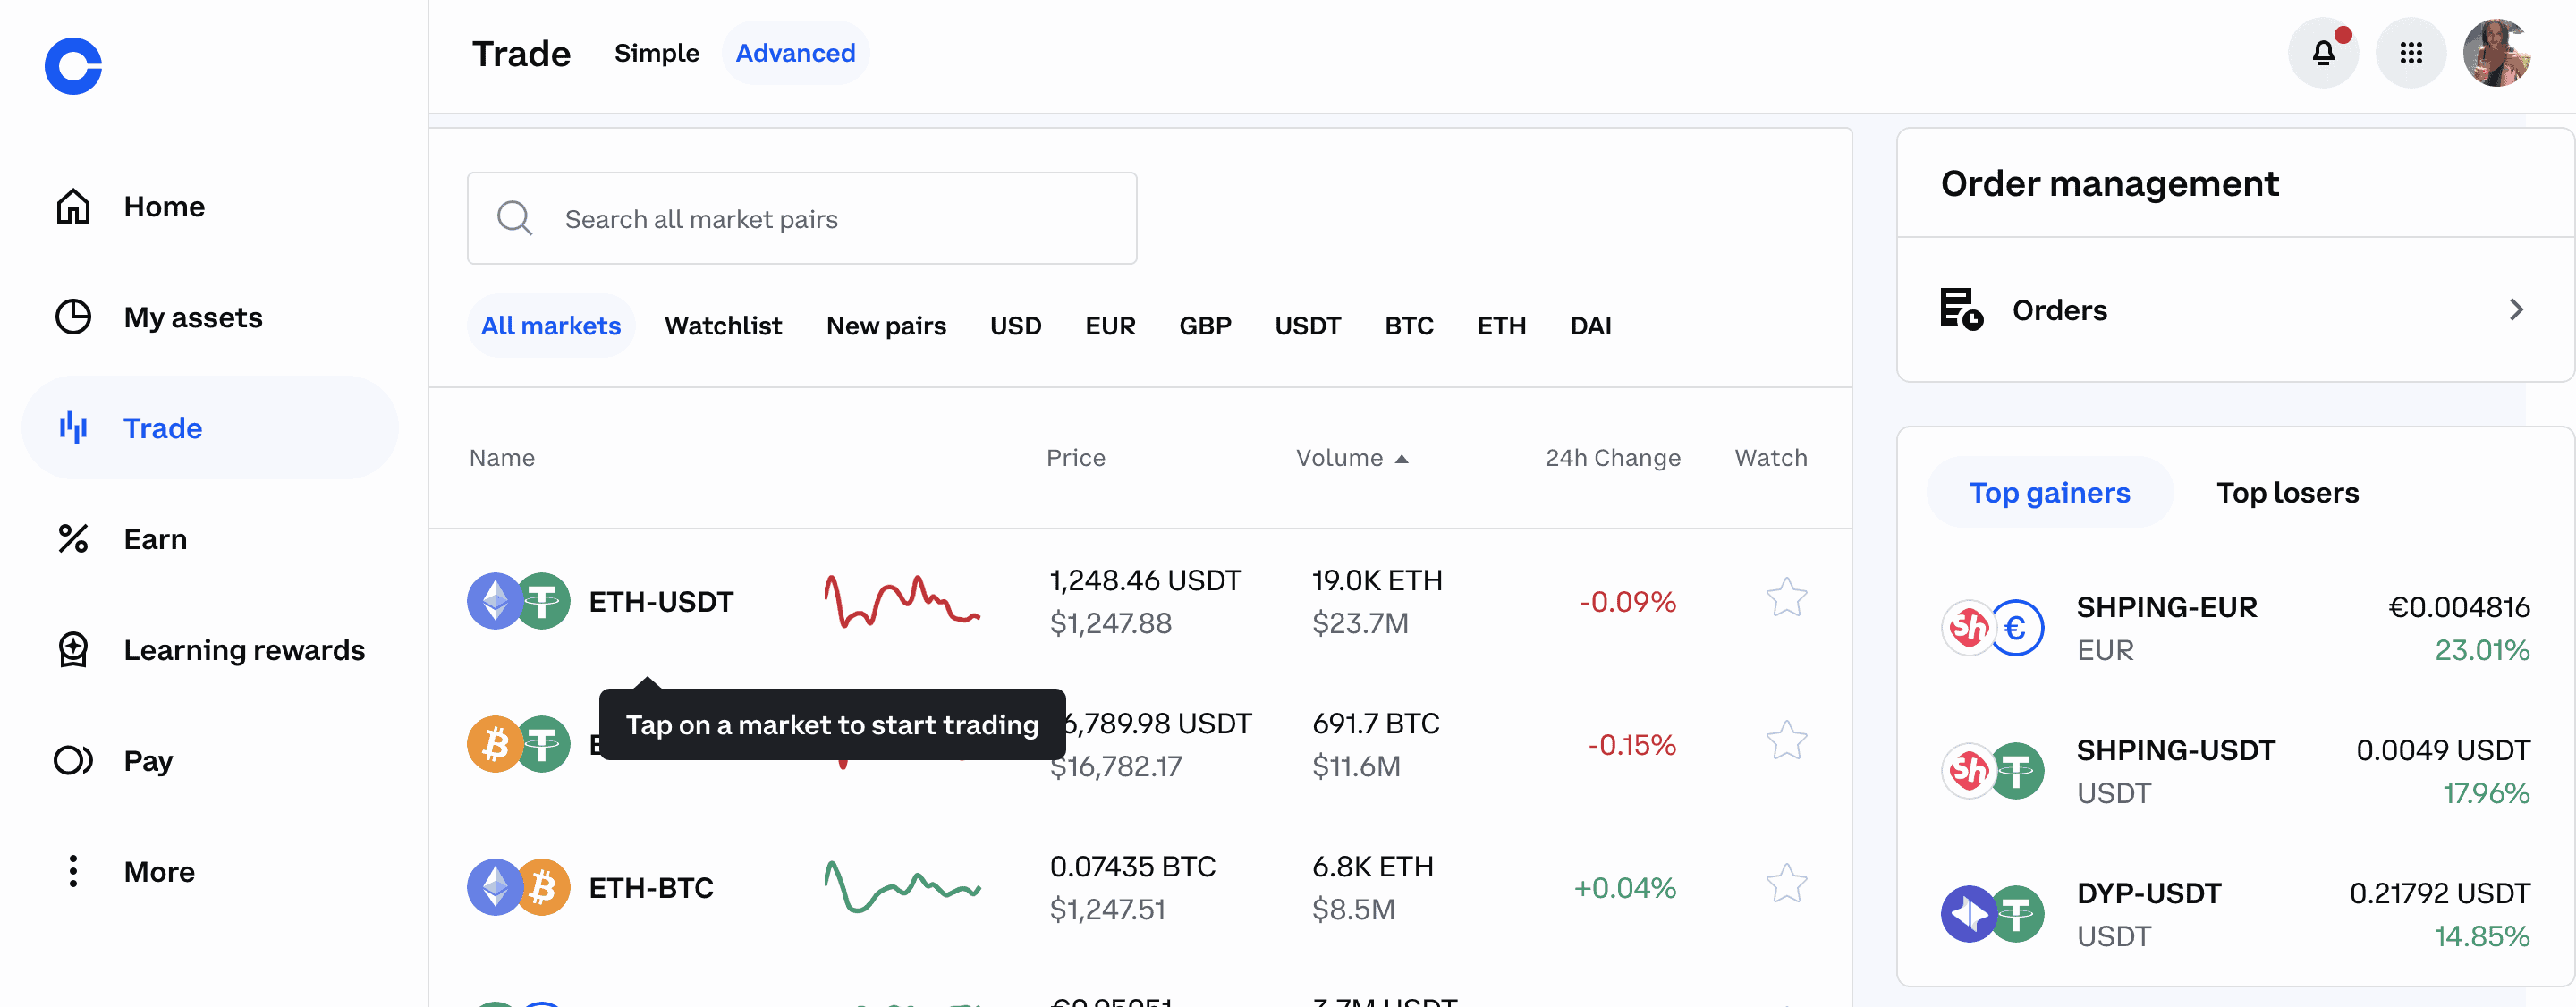
Task: Filter markets by GBP
Action: tap(1205, 326)
